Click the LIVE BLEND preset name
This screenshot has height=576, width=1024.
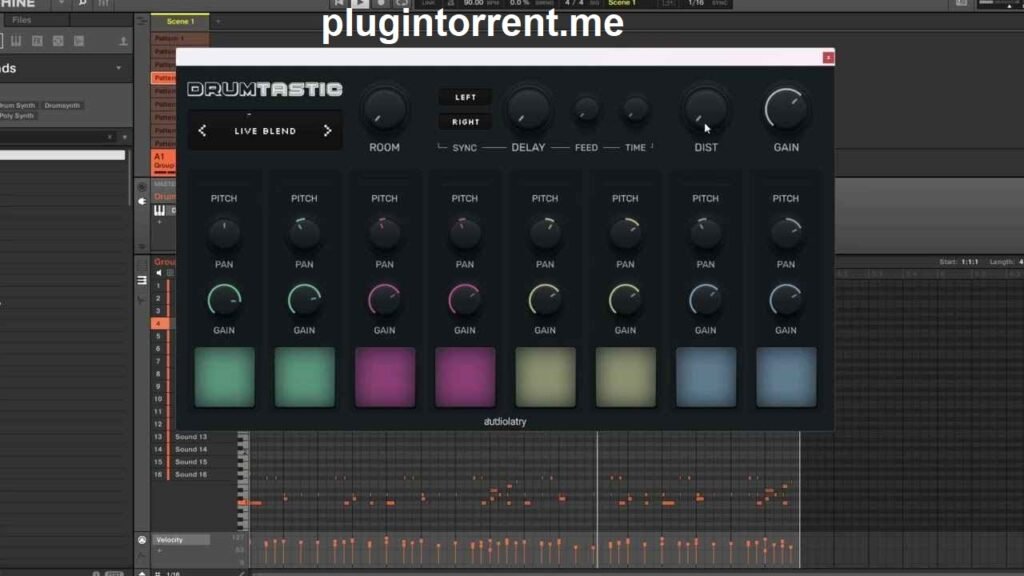tap(265, 131)
